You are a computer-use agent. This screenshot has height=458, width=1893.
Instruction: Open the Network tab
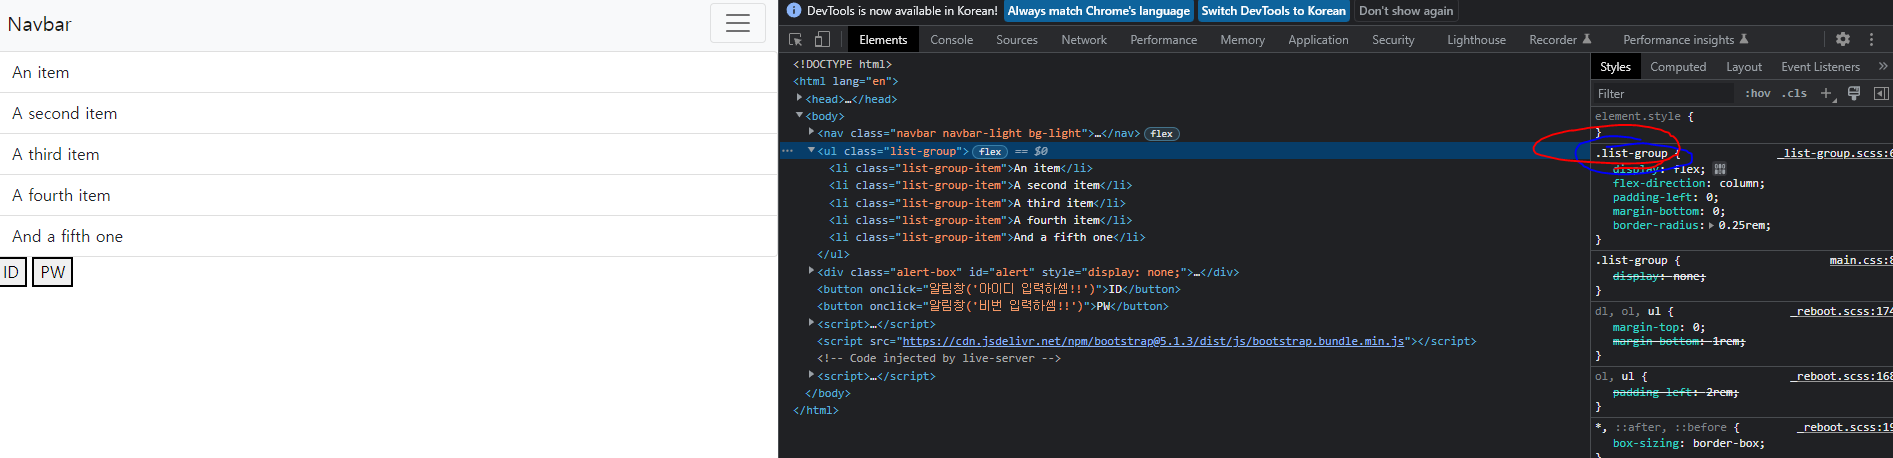pos(1084,40)
